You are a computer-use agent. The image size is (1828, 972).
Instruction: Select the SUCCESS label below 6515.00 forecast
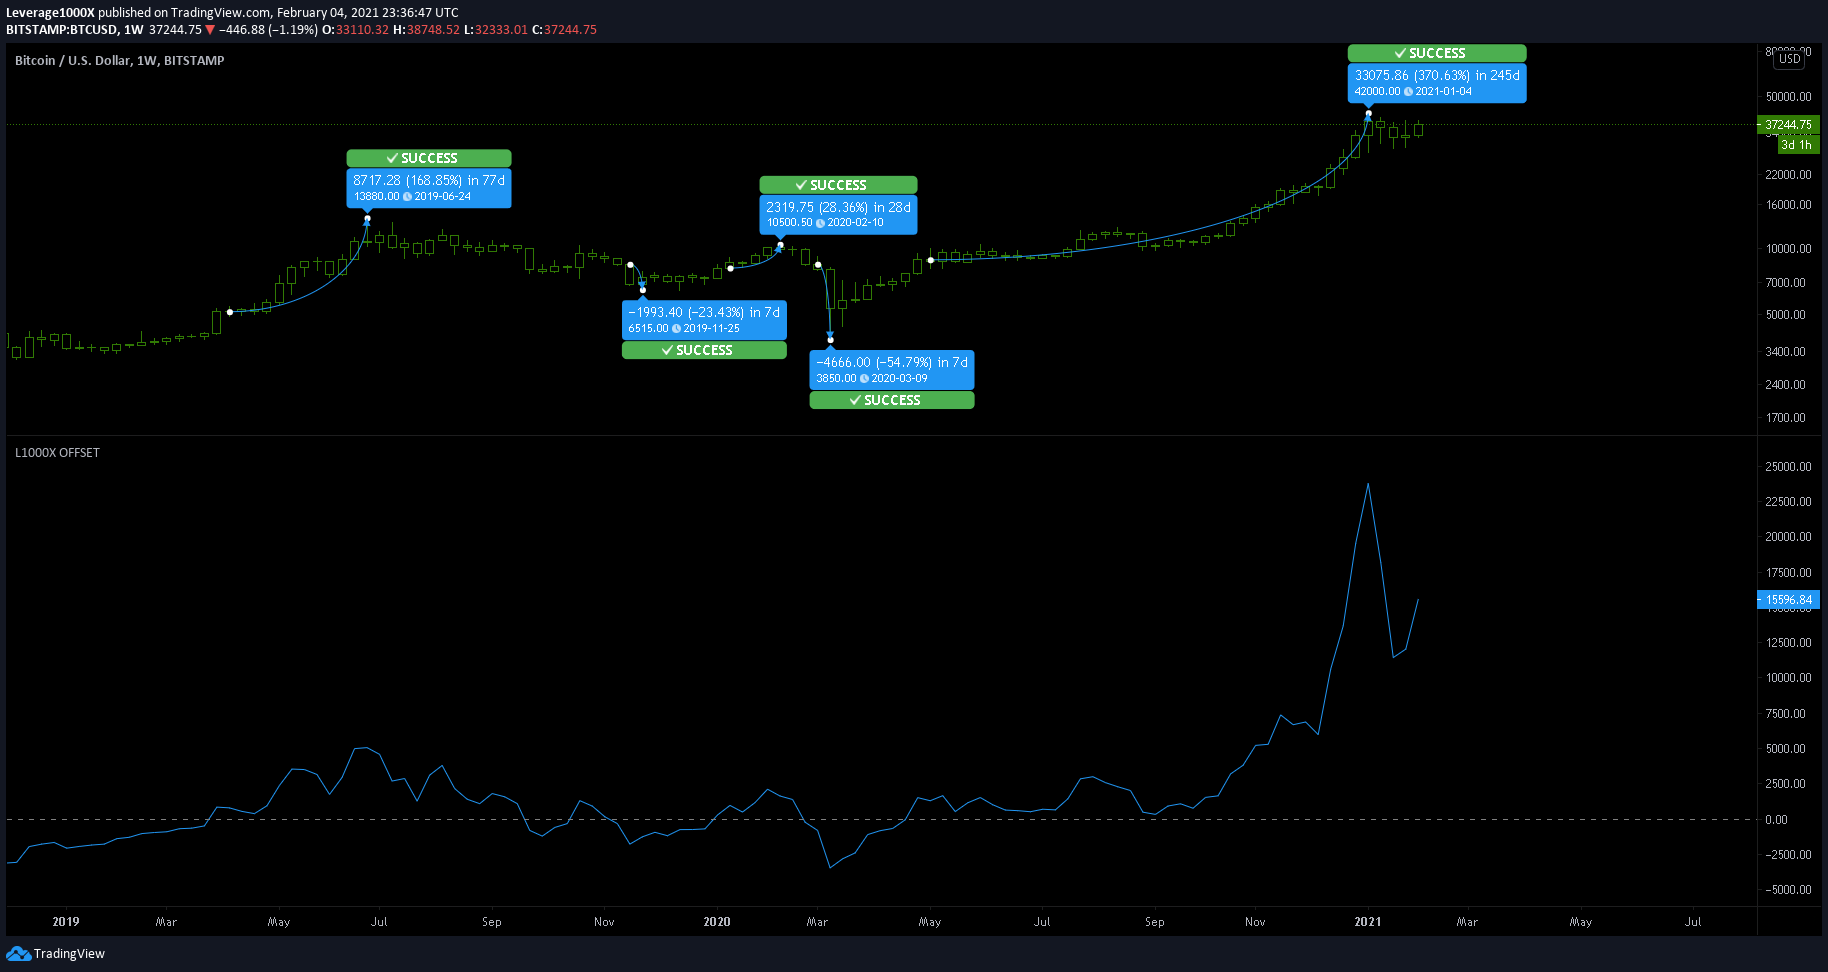(704, 350)
